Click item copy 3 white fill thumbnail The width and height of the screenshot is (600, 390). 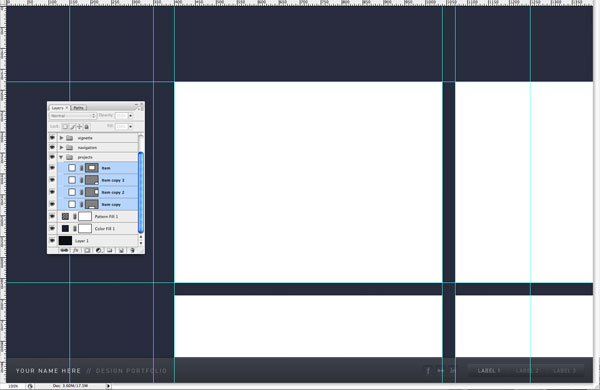tap(72, 180)
